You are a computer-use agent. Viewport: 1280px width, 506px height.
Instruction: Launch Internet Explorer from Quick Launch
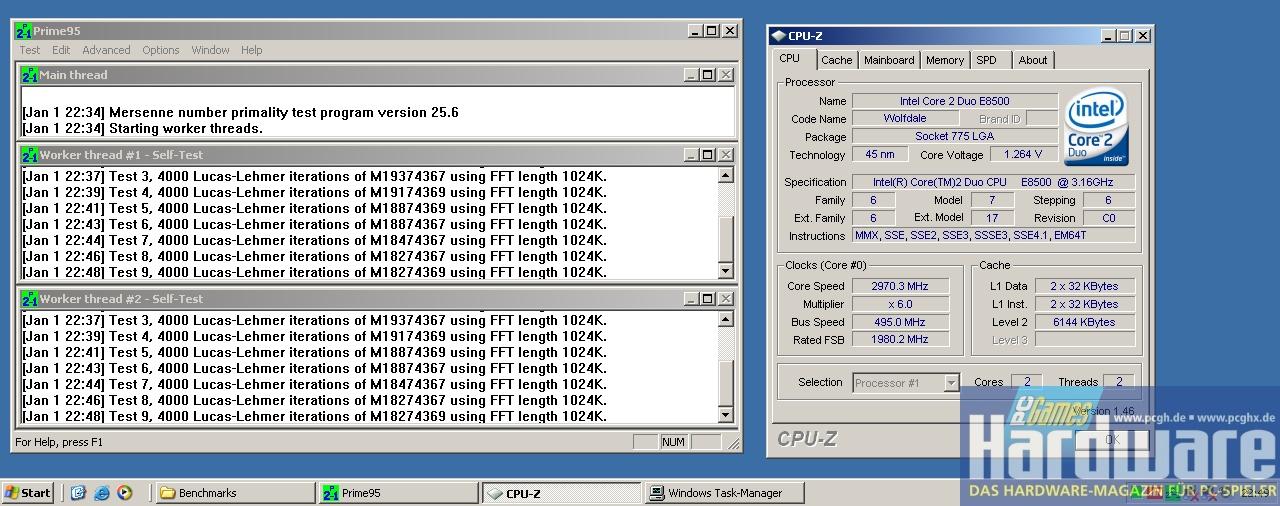(102, 492)
